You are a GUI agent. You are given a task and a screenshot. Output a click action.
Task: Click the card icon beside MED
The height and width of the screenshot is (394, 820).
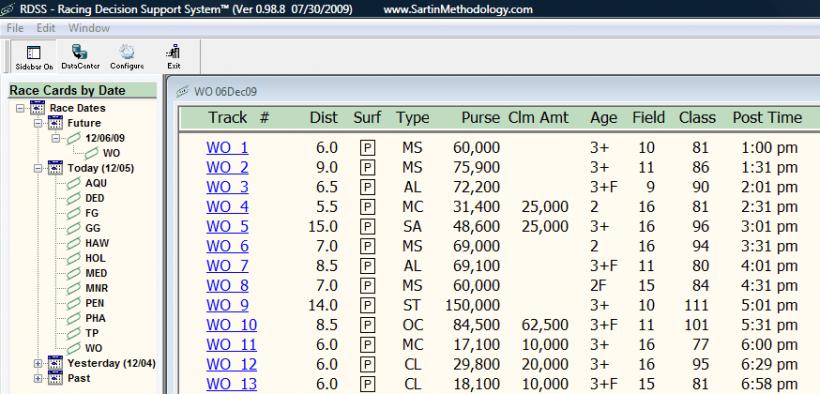click(73, 273)
